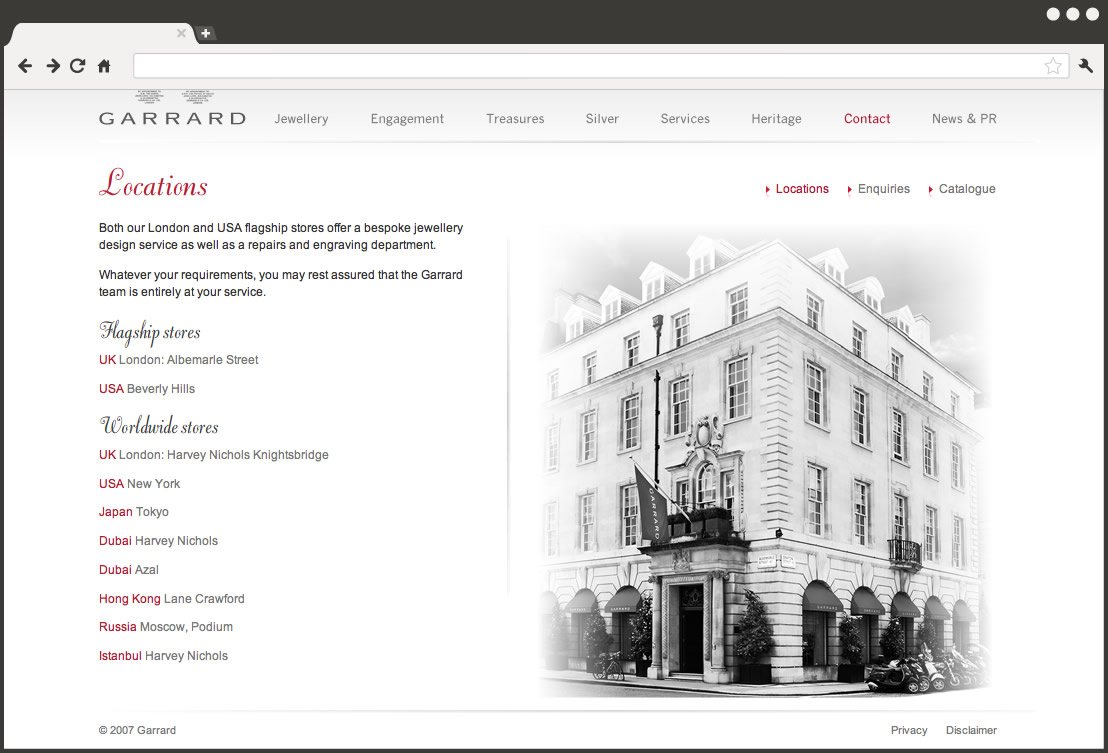Screen dimensions: 1108x753
Task: View the Japan Tokyo store link
Action: [134, 512]
